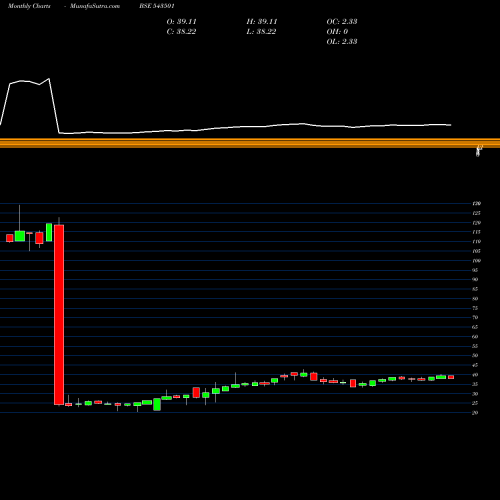Click the 'BSE 543591' symbol label
This screenshot has width=500, height=500.
coord(157,6)
